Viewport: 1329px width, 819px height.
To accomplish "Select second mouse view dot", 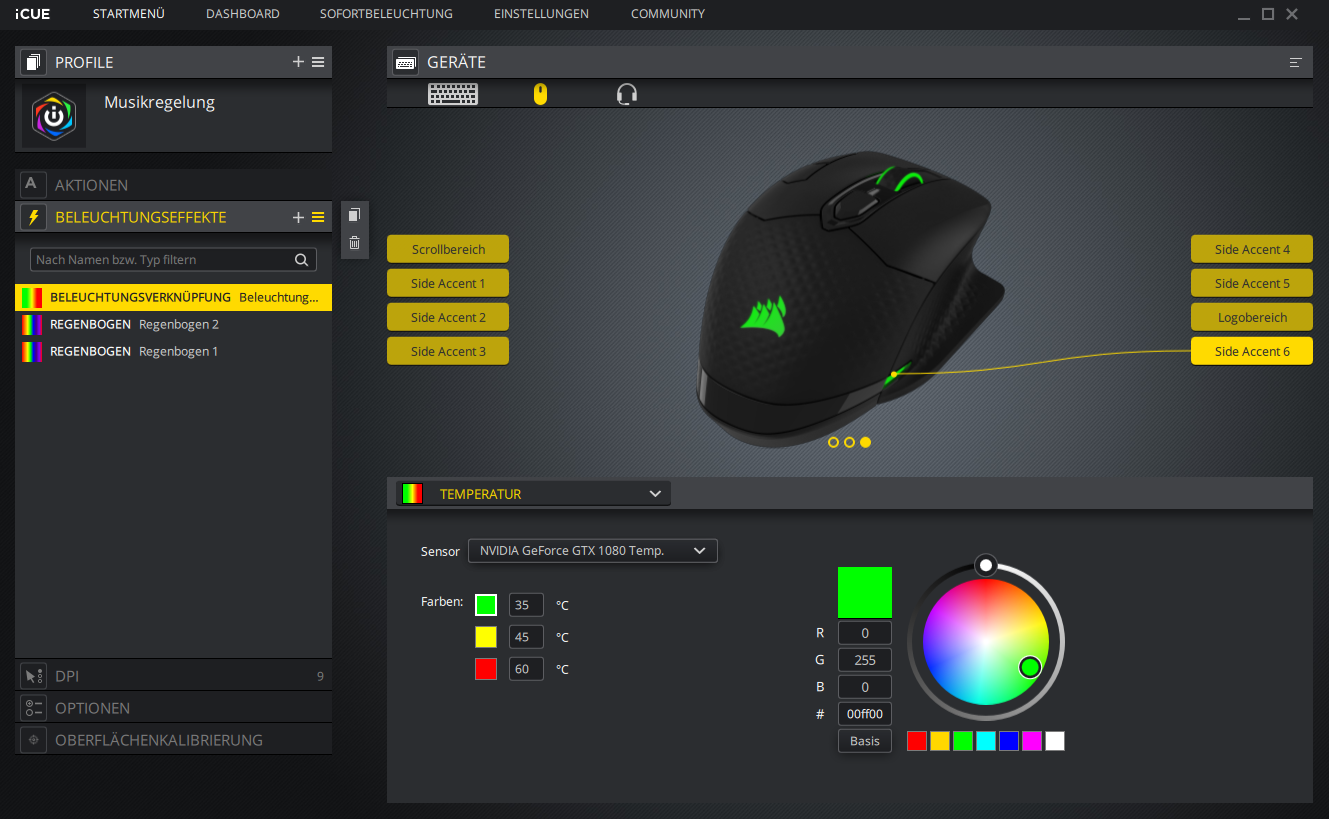I will pyautogui.click(x=849, y=441).
